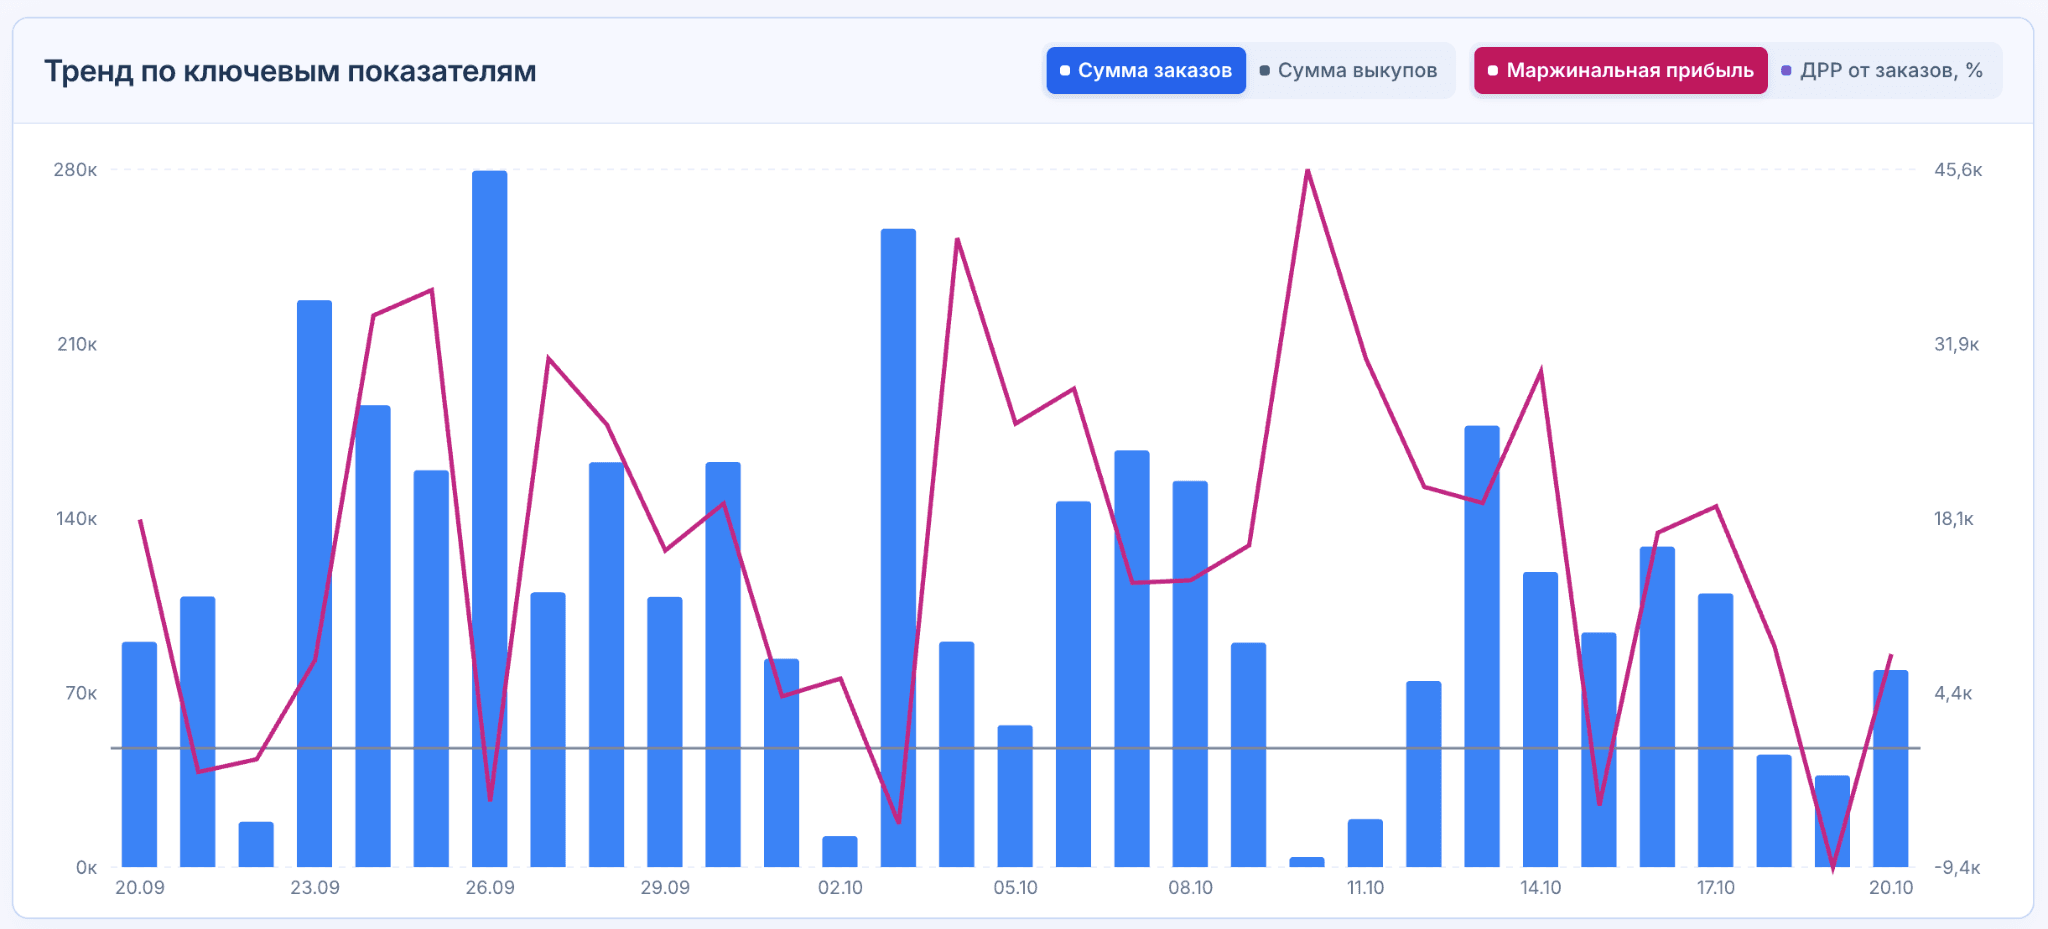Click the x-axis date label 05.10
Image resolution: width=2048 pixels, height=929 pixels.
point(1015,888)
